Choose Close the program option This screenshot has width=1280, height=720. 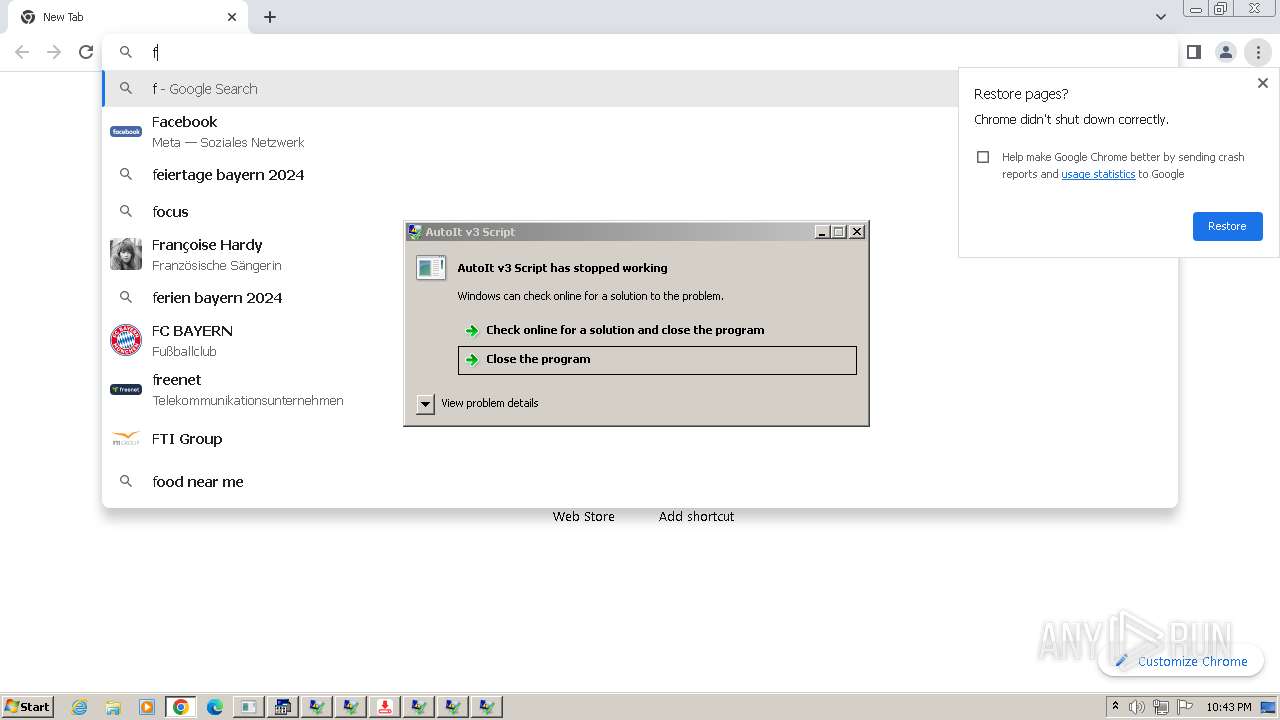[657, 360]
